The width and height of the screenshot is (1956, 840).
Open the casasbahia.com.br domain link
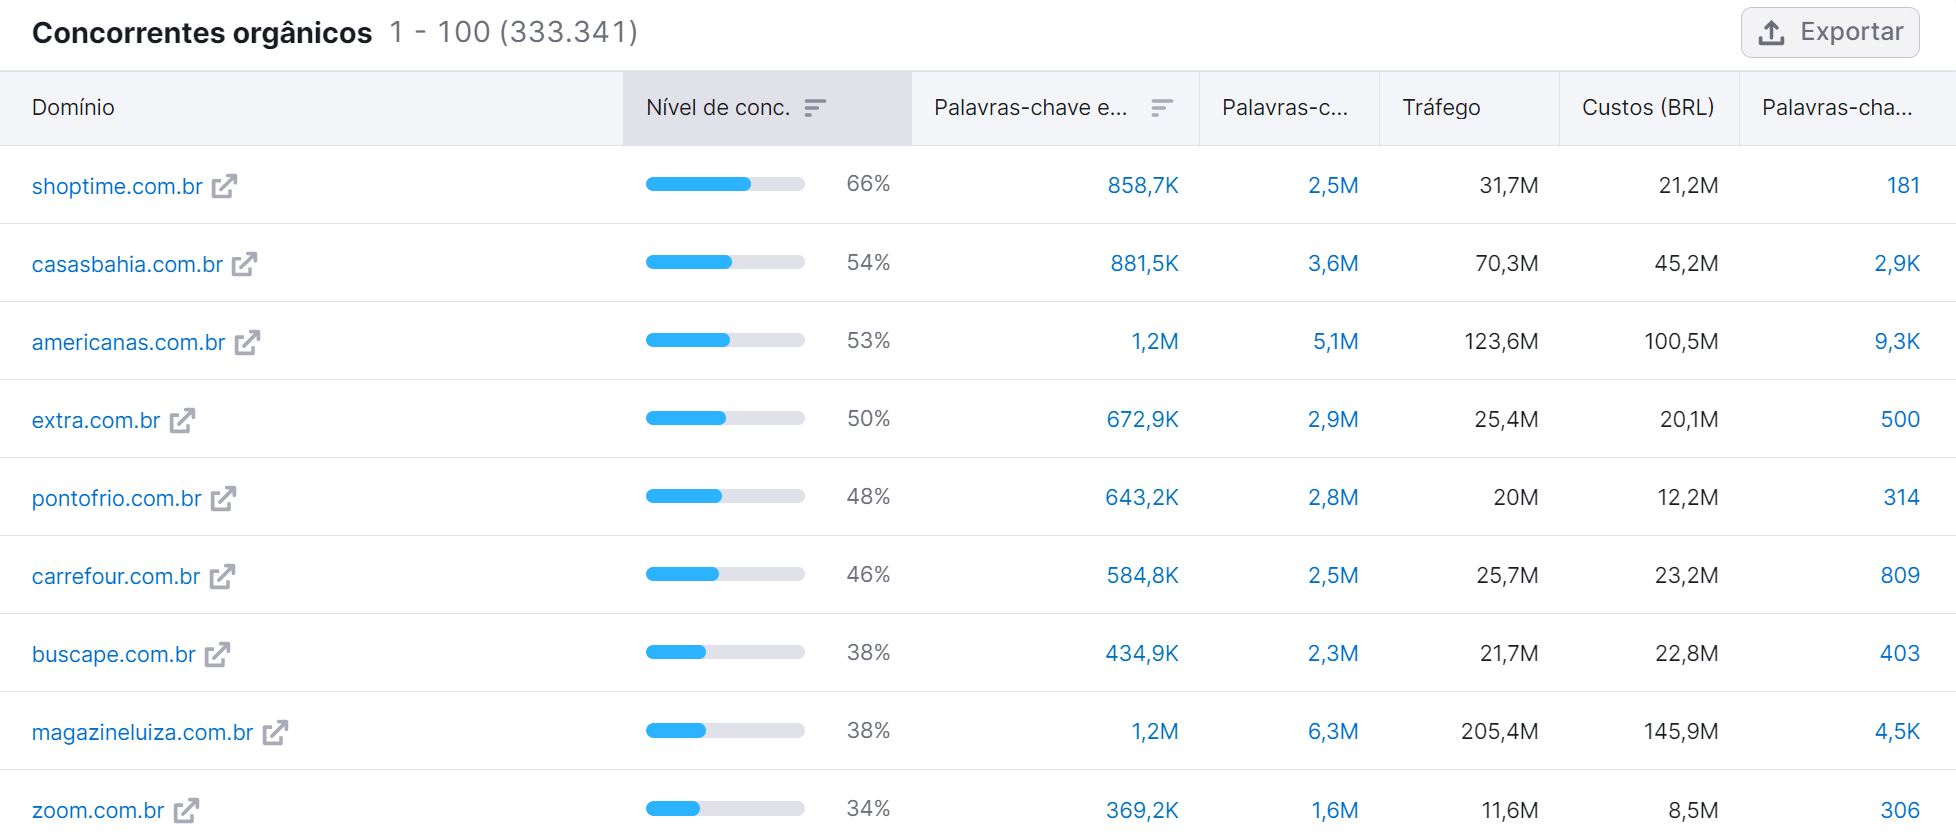(127, 264)
